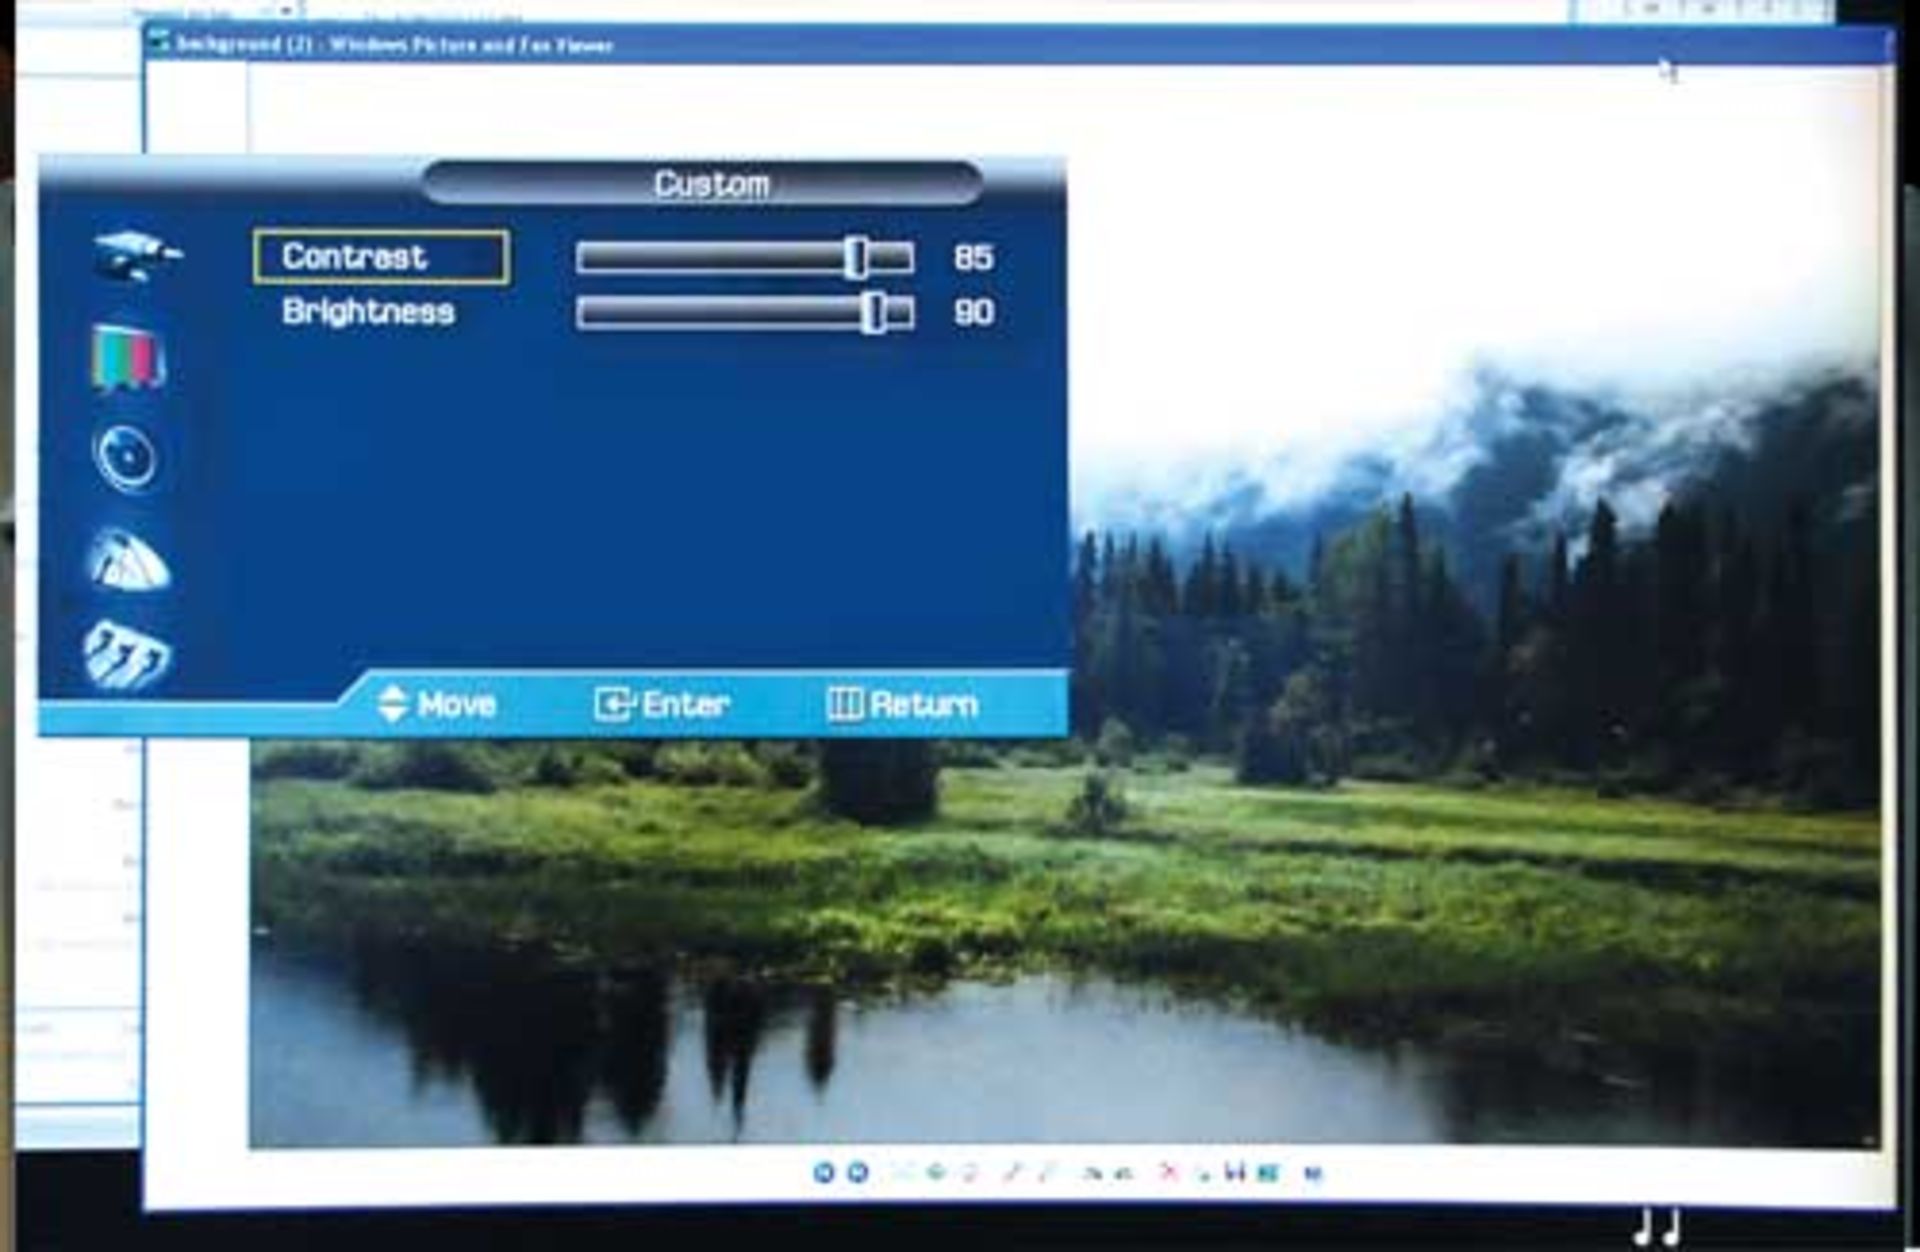
Task: Go to Previous Image in viewer toolbar
Action: coord(823,1172)
